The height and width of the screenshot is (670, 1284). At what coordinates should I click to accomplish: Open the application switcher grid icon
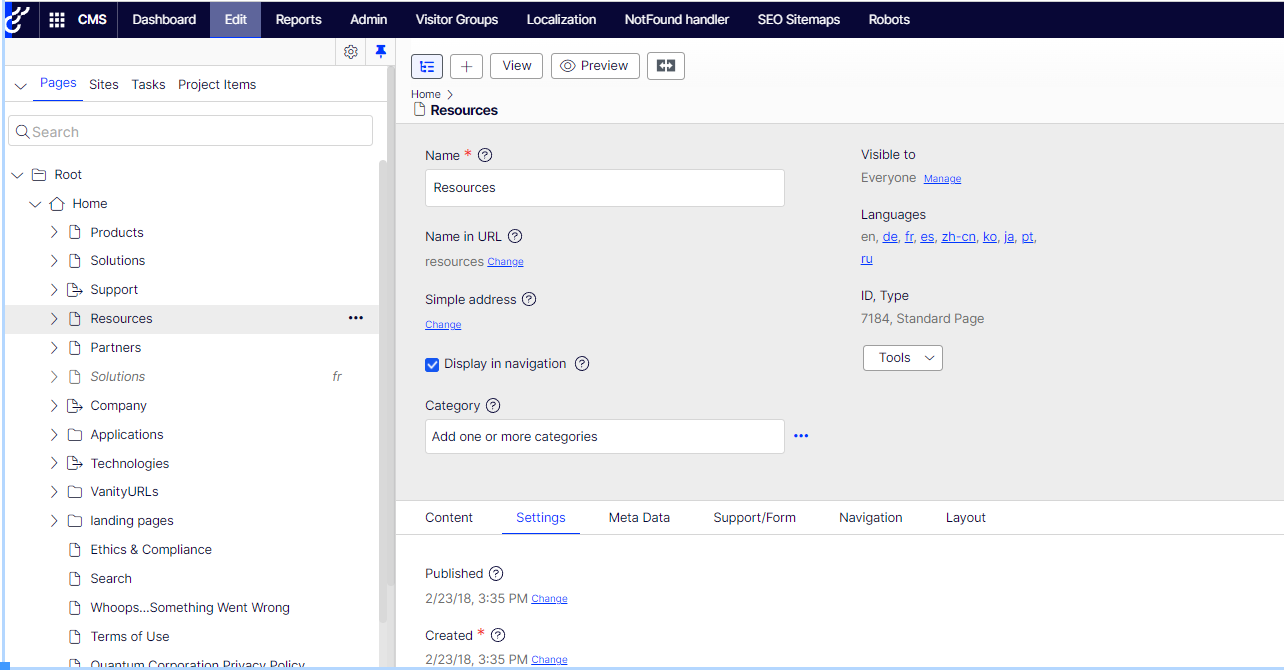point(57,19)
